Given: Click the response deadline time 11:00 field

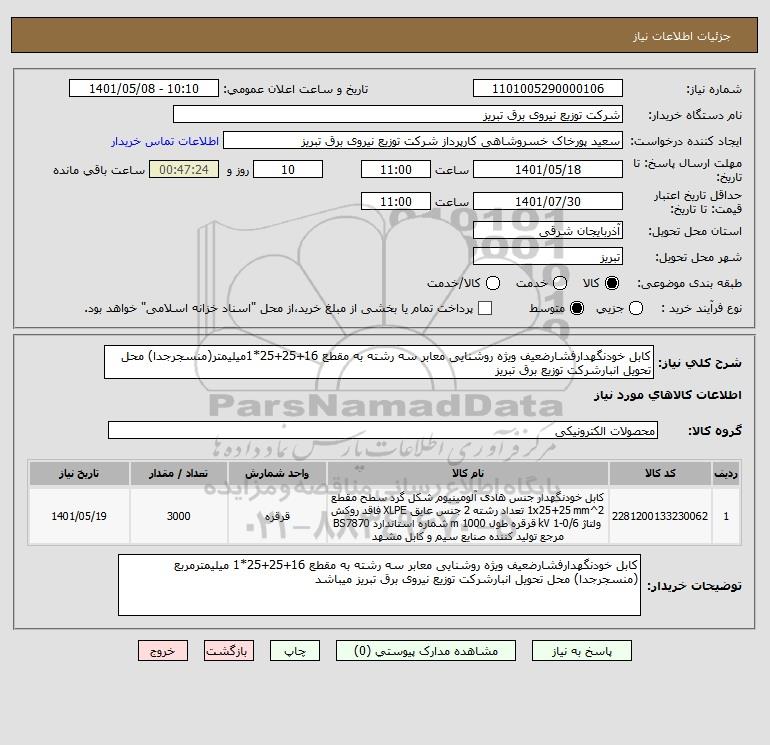Looking at the screenshot, I should [x=396, y=169].
